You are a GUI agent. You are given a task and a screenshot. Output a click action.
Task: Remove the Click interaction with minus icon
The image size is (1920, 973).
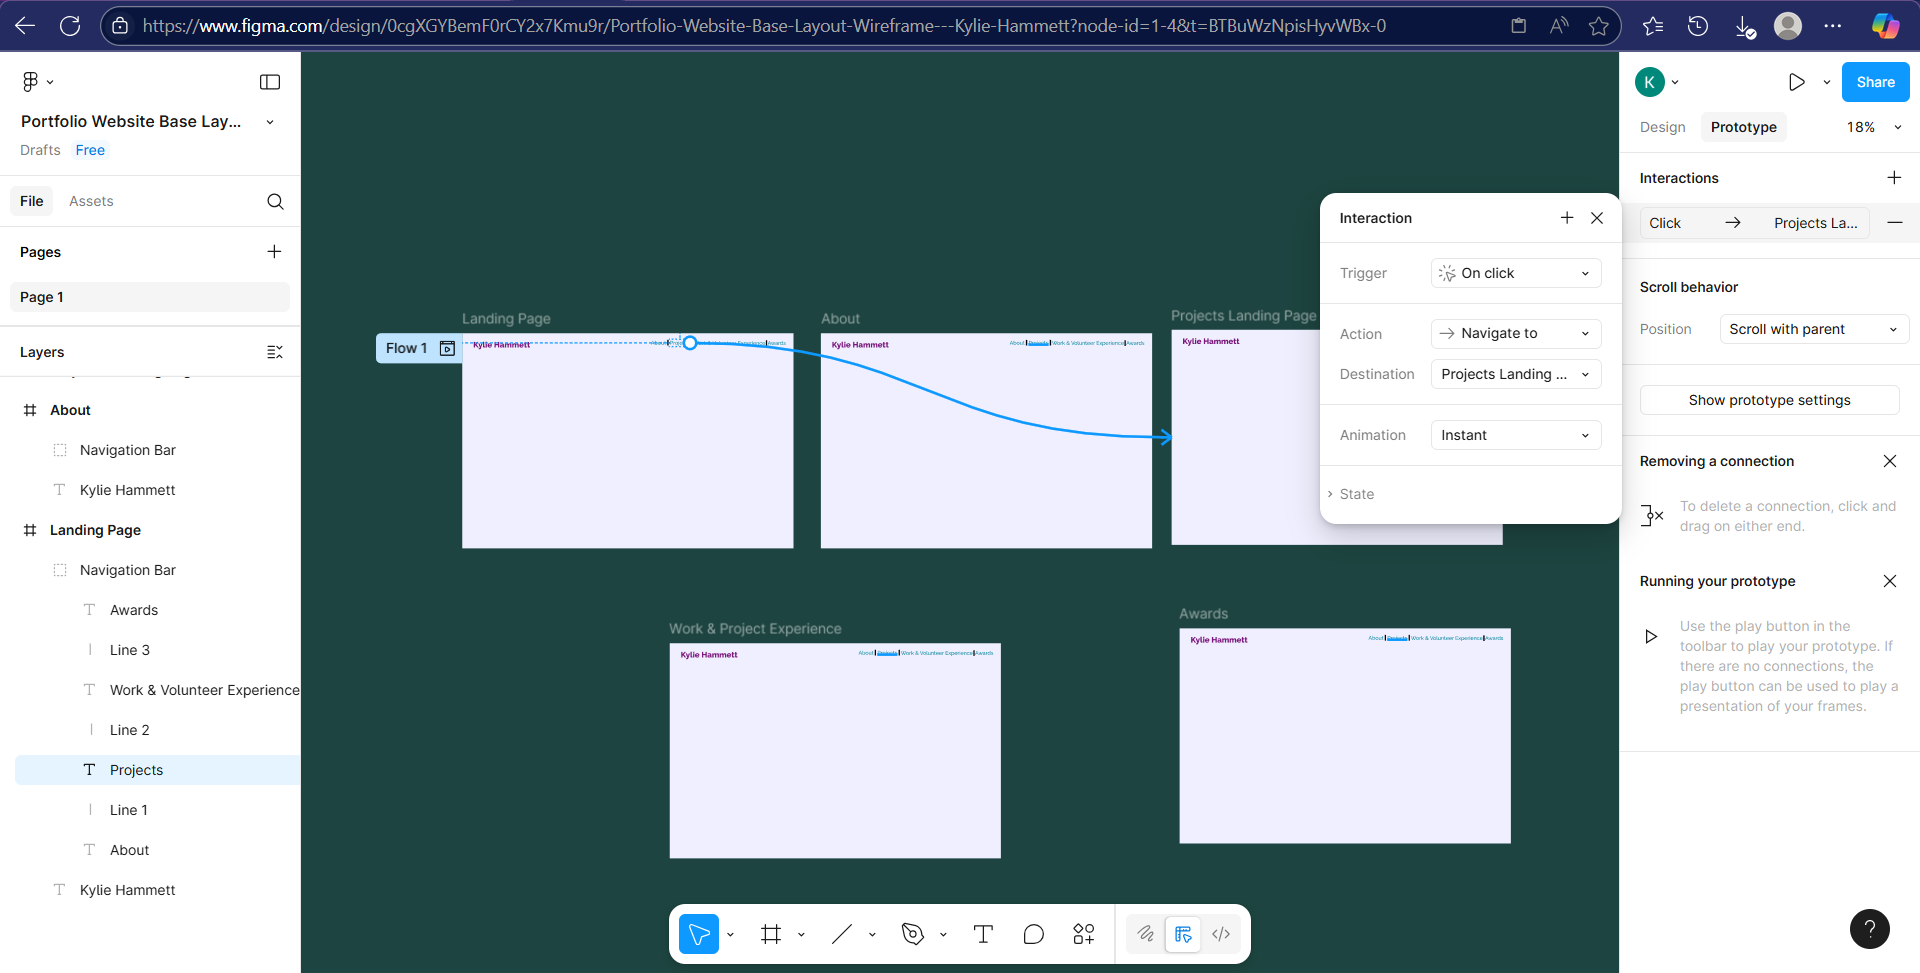click(1895, 222)
